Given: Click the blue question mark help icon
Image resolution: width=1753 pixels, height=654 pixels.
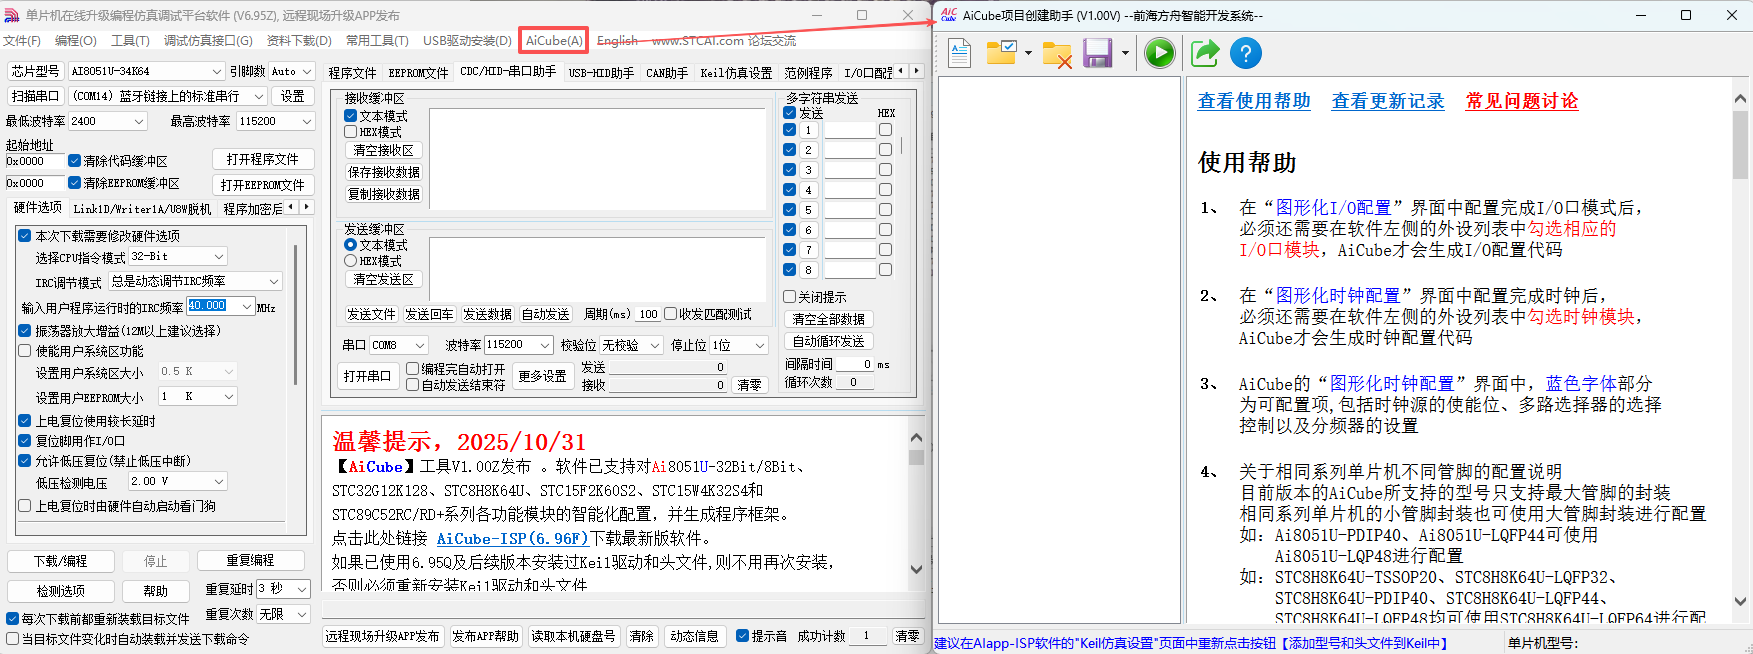Looking at the screenshot, I should click(x=1246, y=53).
